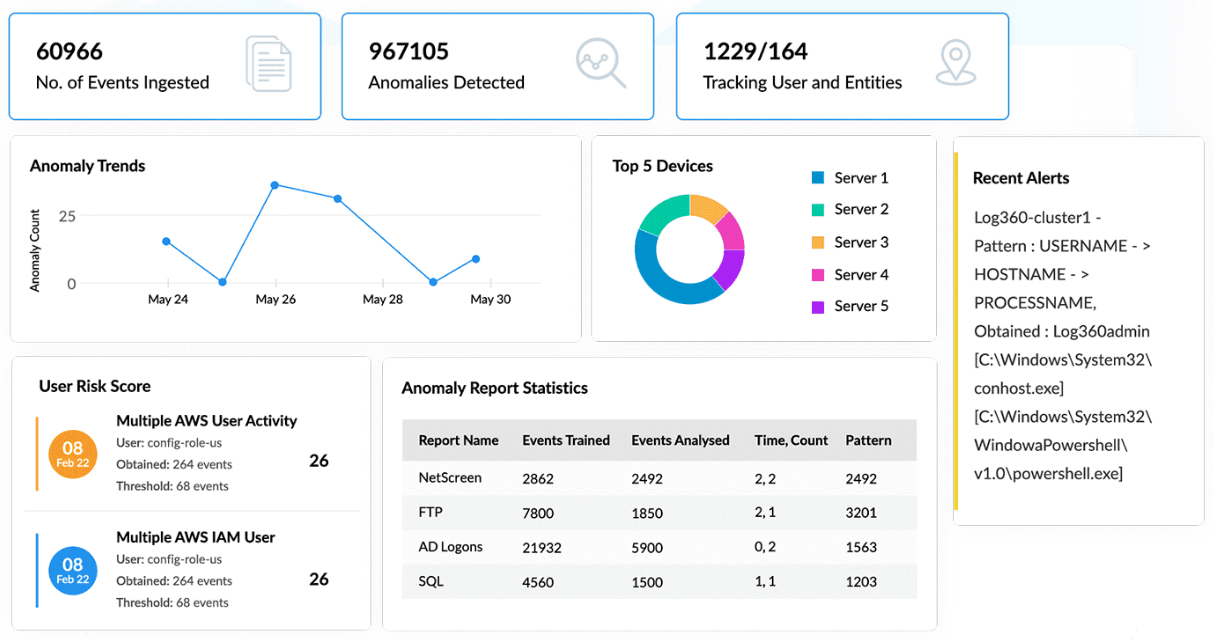Click the orange 08 Feb 22 date badge
1214x640 pixels.
(73, 454)
